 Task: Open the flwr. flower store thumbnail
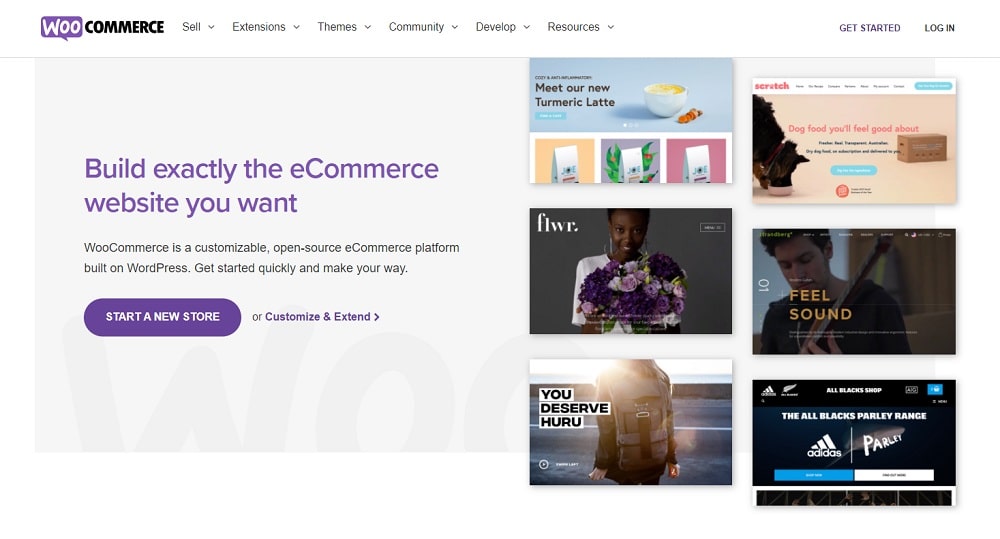(x=631, y=271)
